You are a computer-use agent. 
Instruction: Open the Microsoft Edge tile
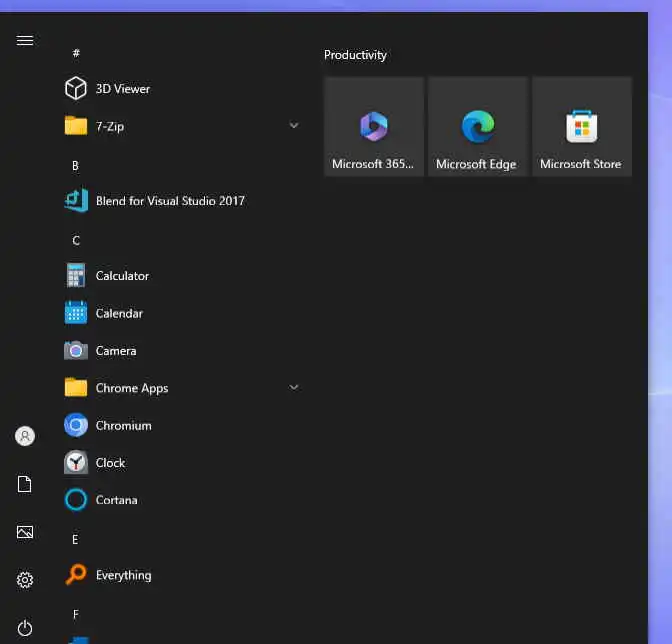pyautogui.click(x=478, y=127)
